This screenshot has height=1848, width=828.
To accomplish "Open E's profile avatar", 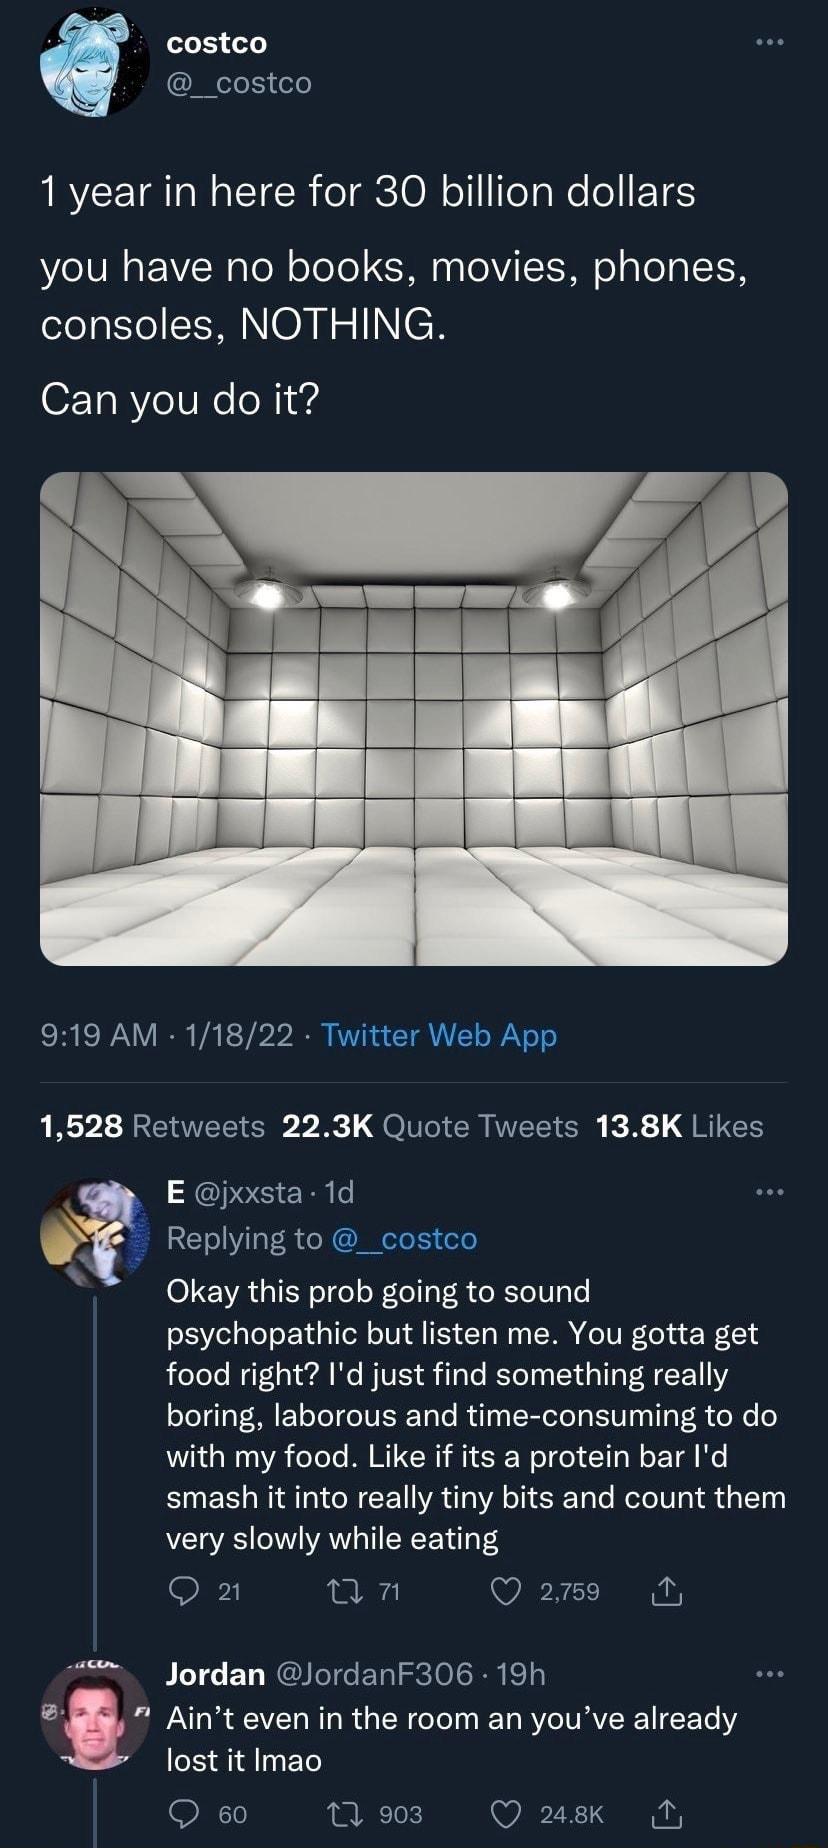I will (95, 1231).
